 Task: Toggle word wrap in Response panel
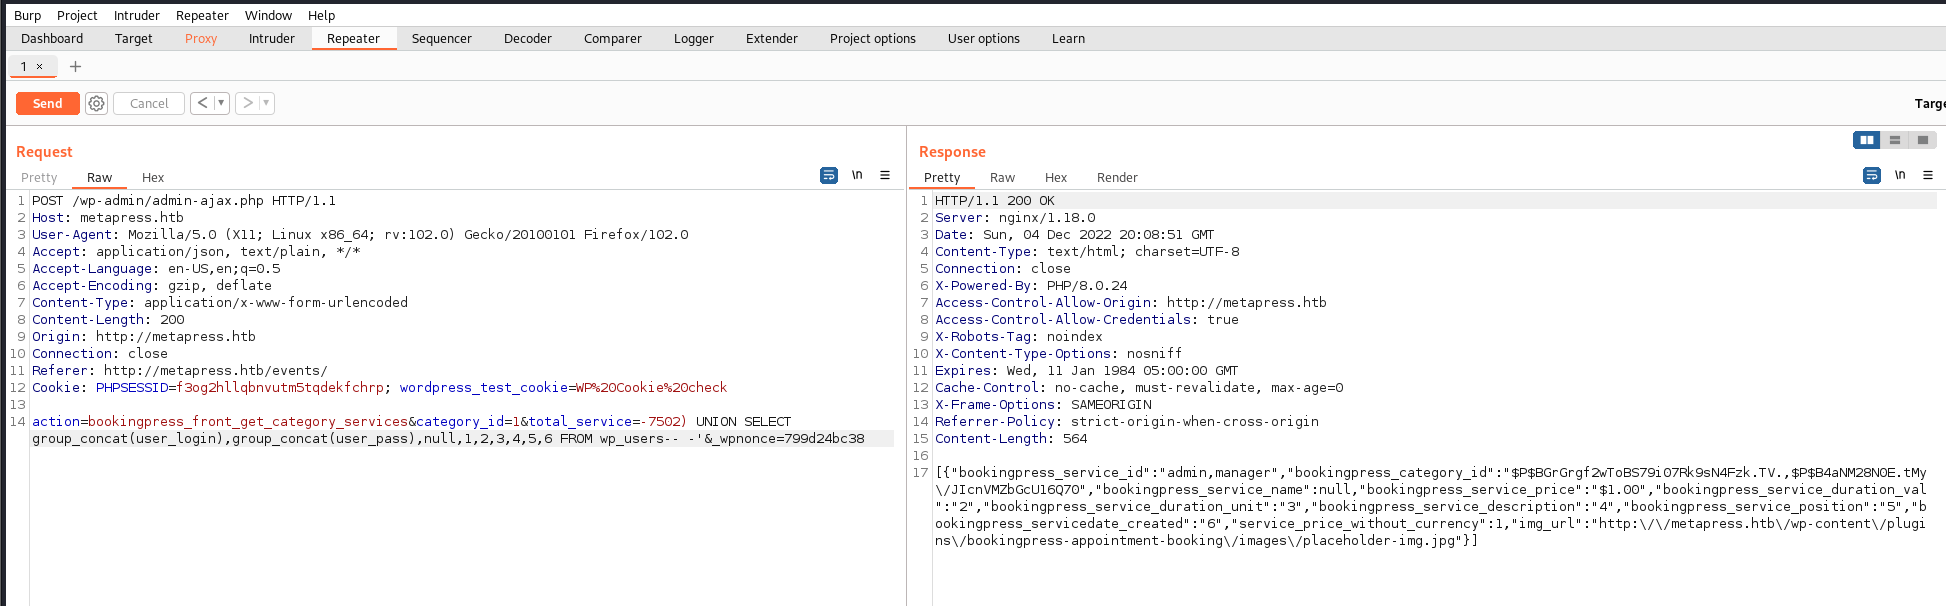(1872, 175)
